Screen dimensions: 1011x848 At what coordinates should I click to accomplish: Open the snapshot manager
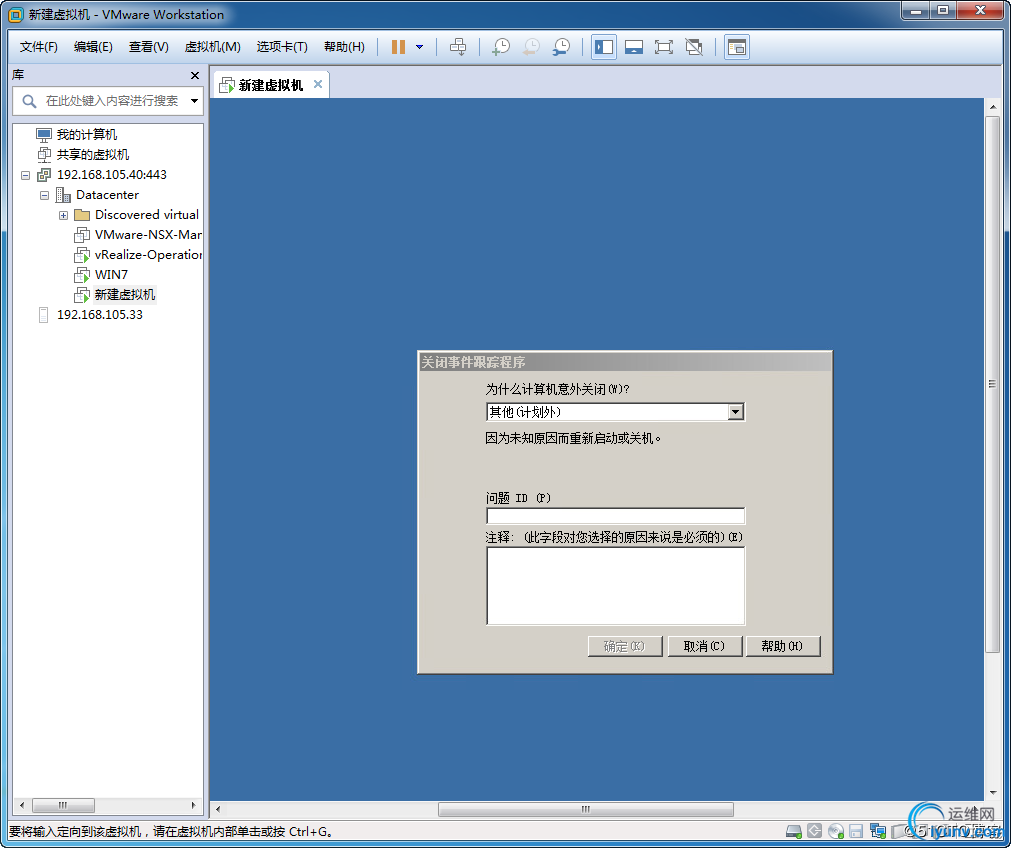[561, 46]
